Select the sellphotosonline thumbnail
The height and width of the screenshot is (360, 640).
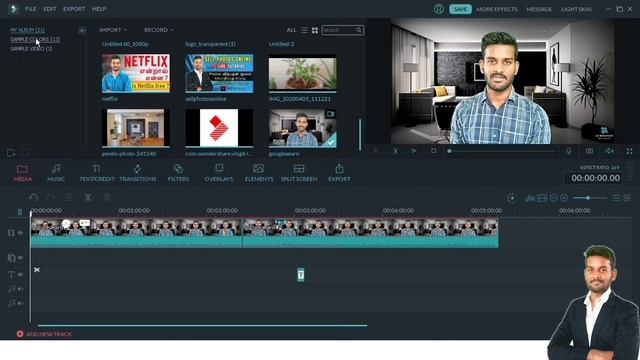(219, 73)
